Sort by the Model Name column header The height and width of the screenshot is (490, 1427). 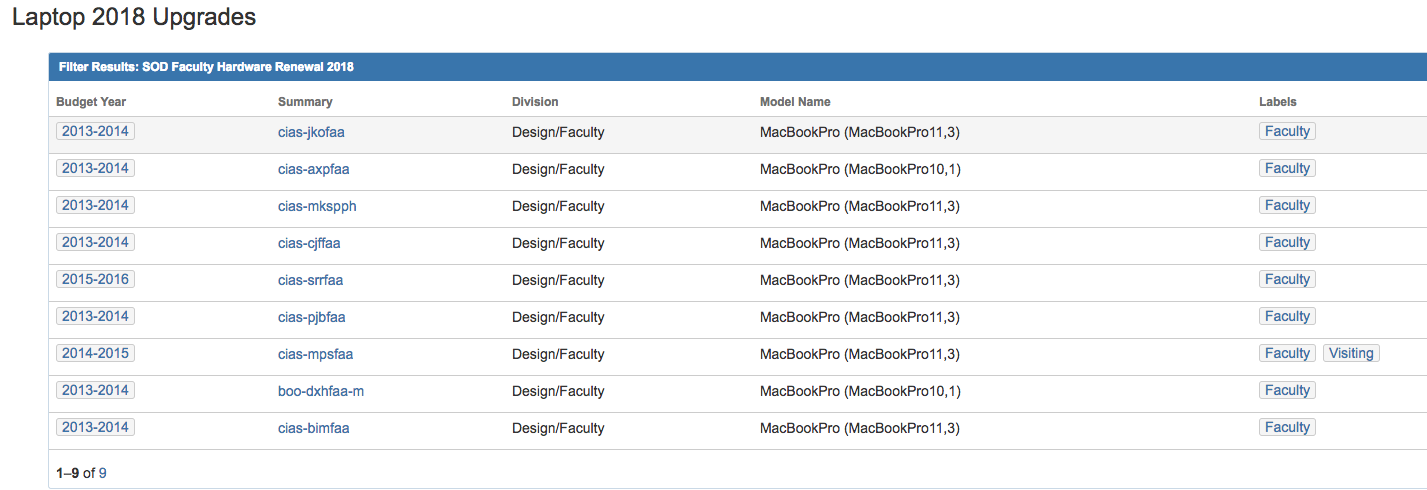(x=795, y=102)
